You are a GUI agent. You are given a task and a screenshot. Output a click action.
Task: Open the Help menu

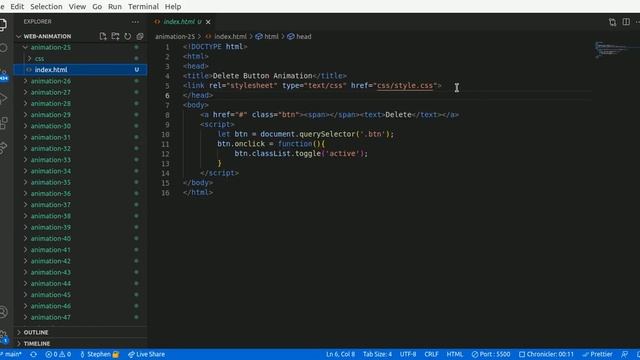[x=173, y=7]
